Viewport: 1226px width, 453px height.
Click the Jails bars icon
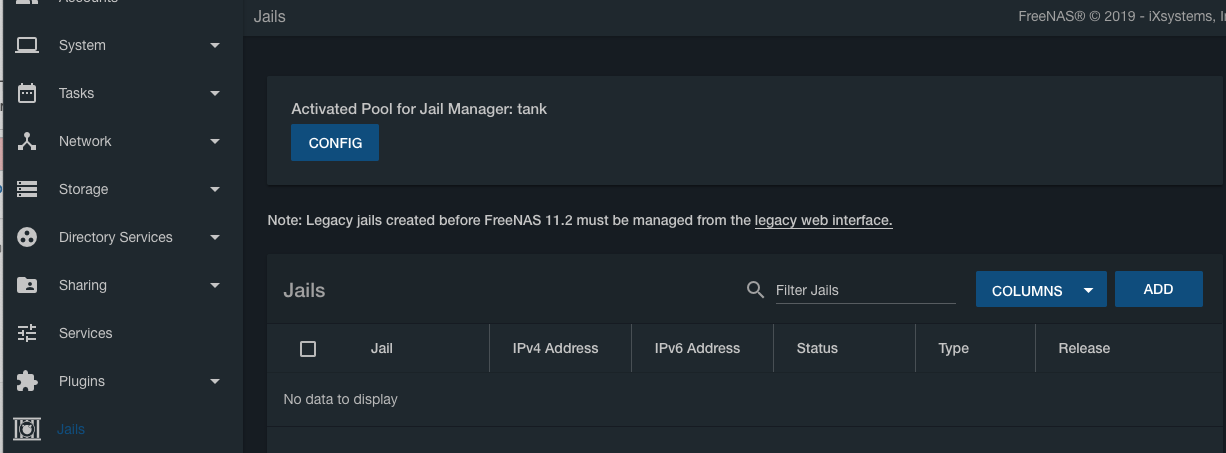27,429
